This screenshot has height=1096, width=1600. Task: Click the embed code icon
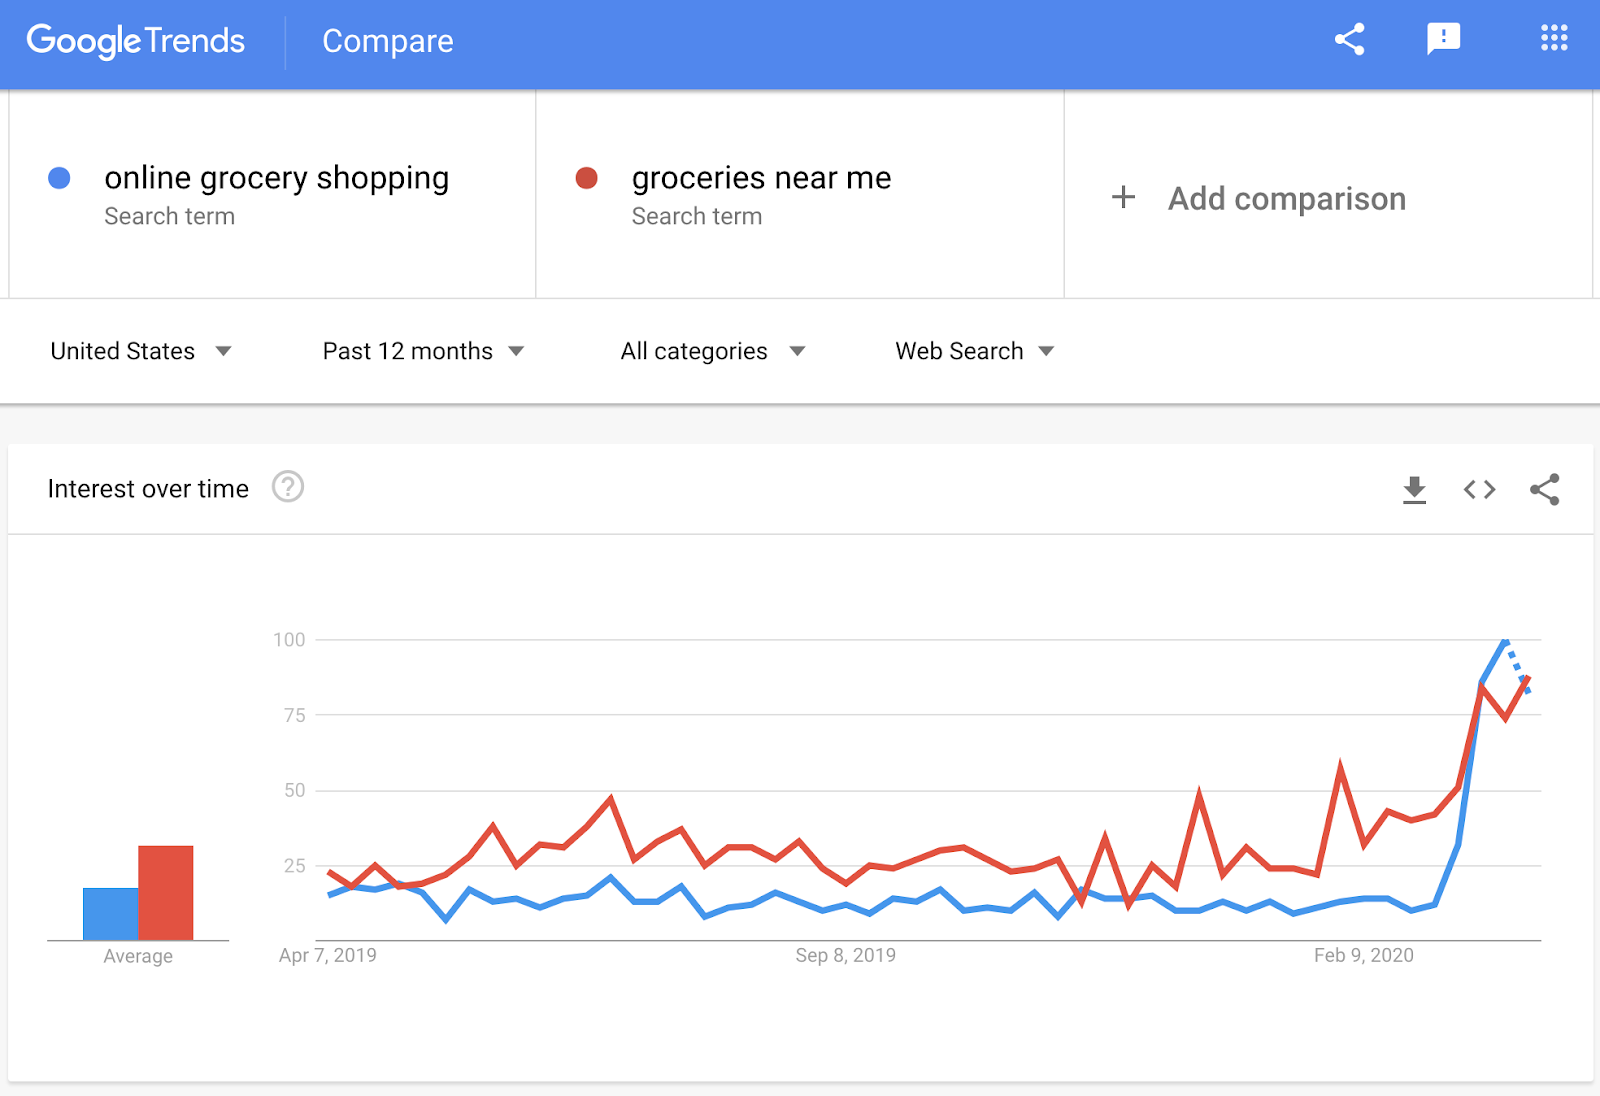(1479, 490)
